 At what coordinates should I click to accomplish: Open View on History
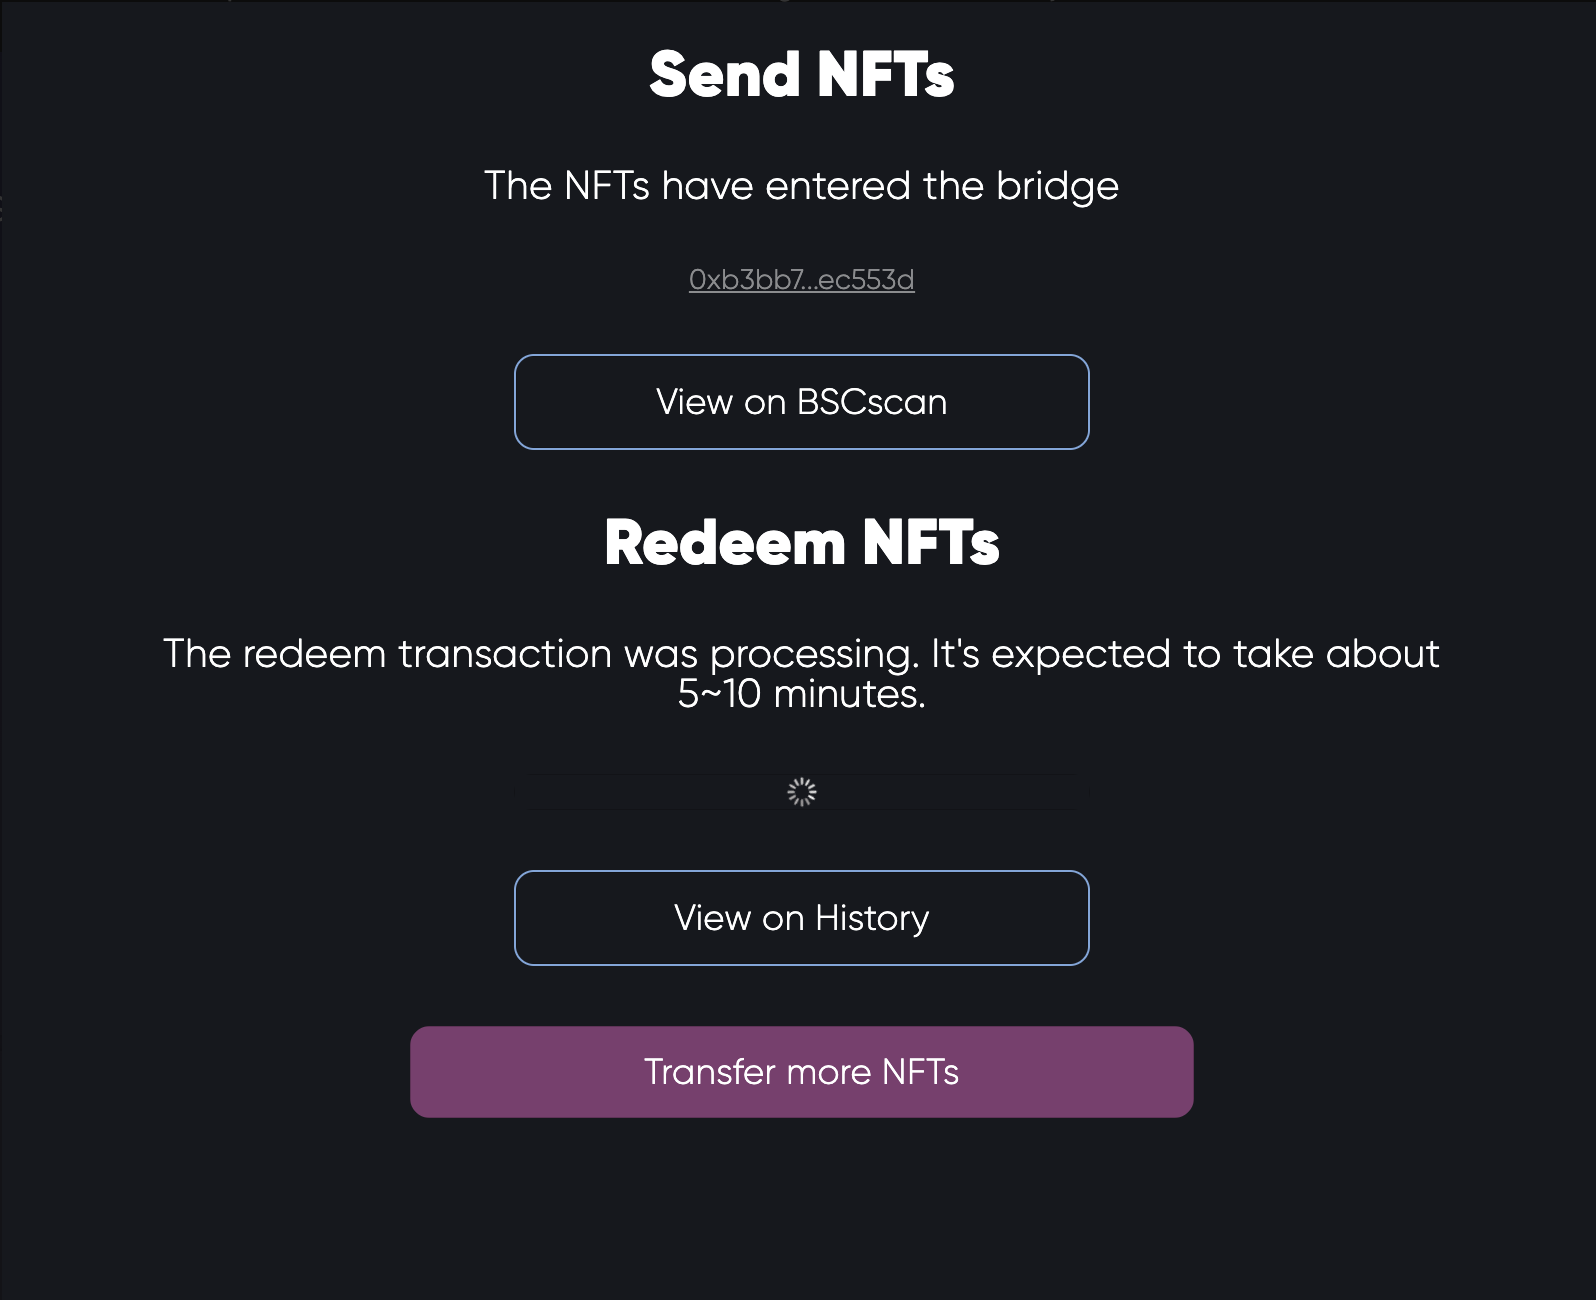pos(801,918)
